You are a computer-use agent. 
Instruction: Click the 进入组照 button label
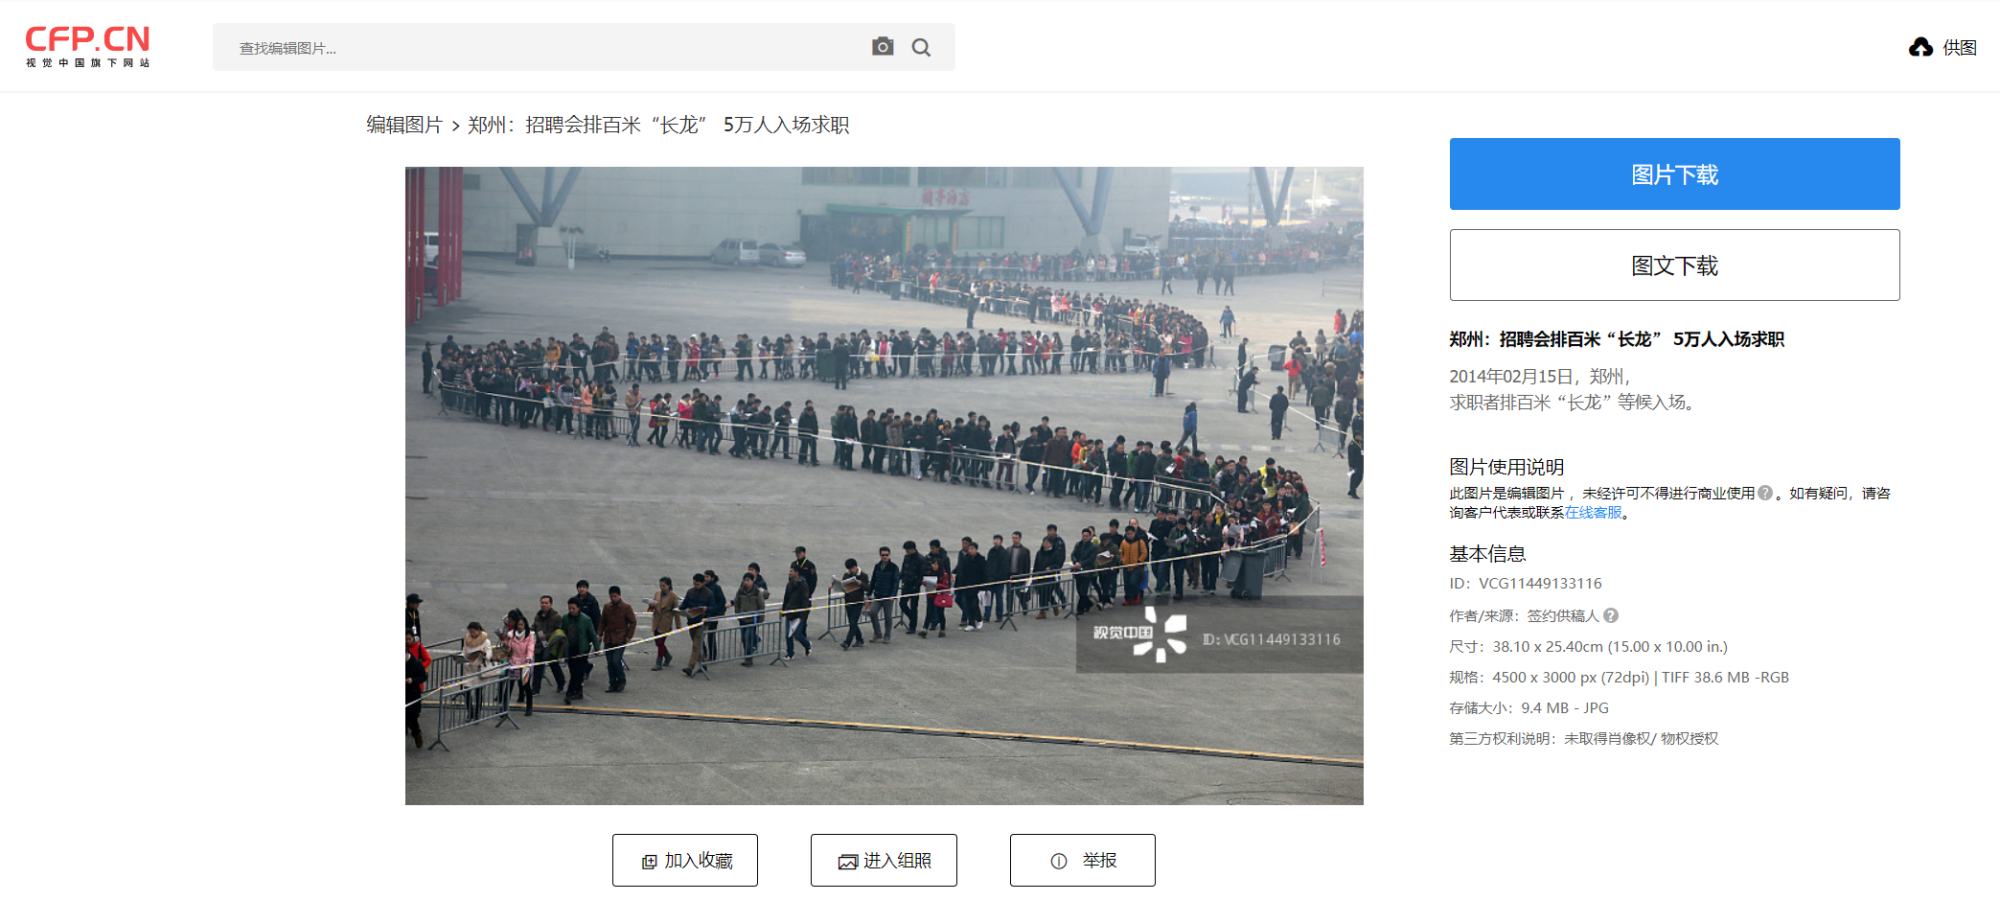coord(897,861)
